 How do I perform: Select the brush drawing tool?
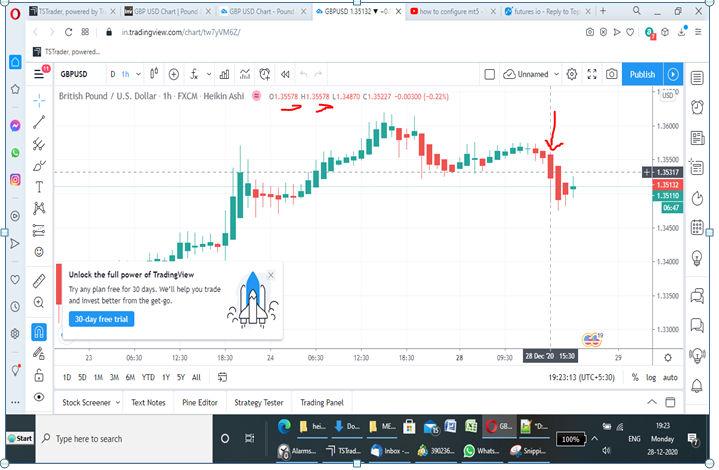39,166
